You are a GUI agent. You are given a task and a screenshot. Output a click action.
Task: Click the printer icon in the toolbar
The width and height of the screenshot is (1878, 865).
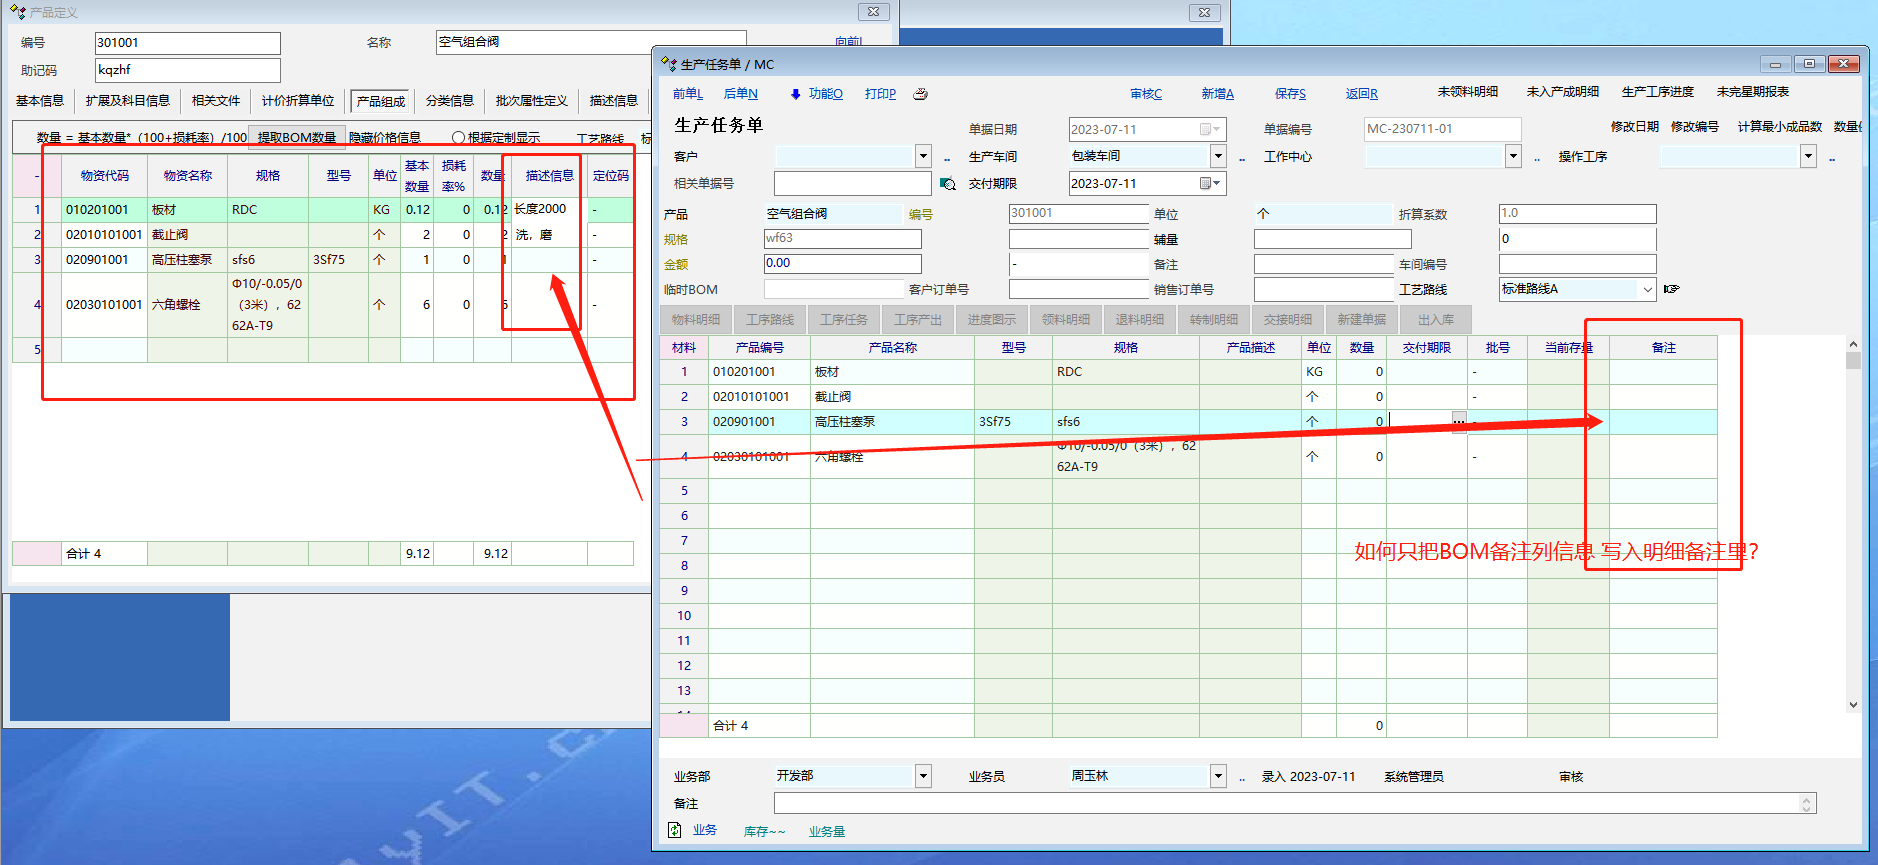(x=920, y=94)
